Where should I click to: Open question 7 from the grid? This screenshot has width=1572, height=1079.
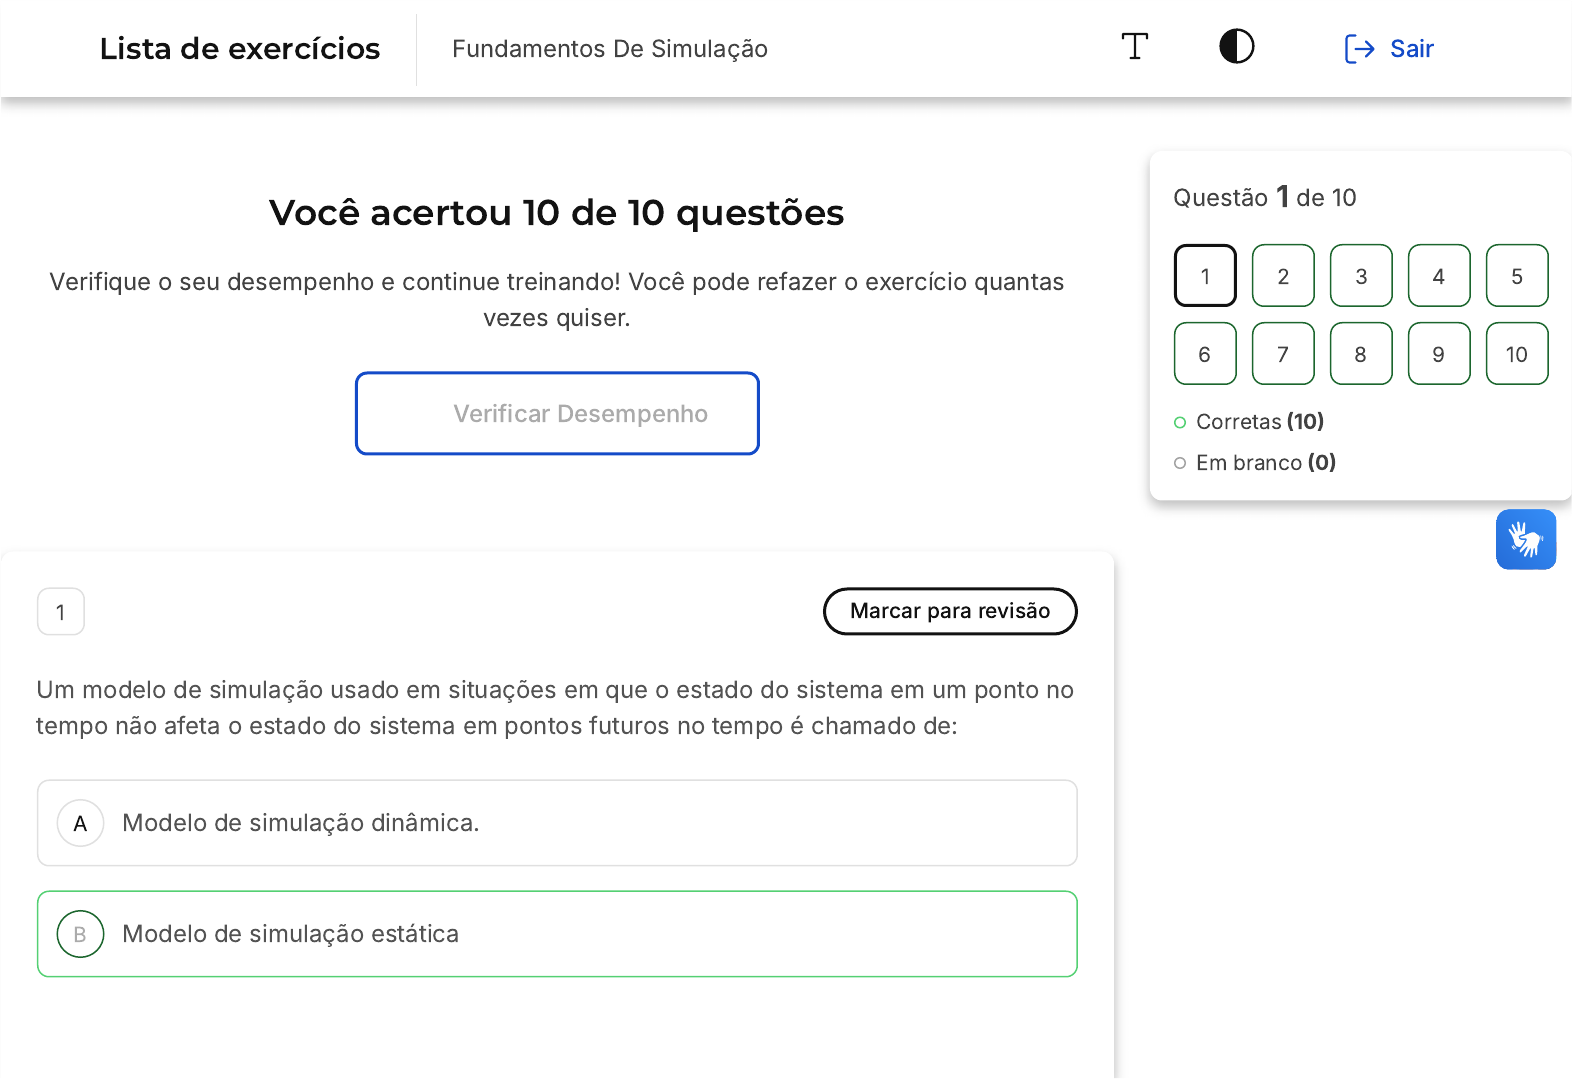(1283, 354)
